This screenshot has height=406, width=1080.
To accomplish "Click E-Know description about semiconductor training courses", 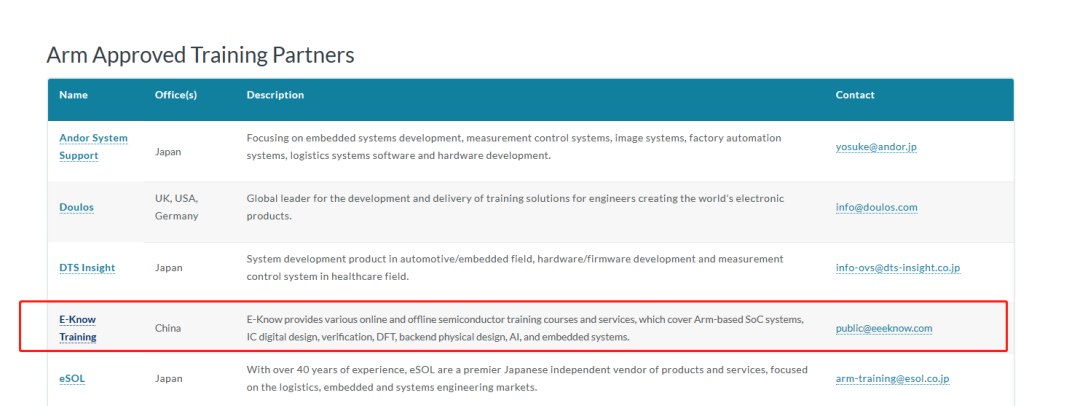I will pyautogui.click(x=525, y=329).
